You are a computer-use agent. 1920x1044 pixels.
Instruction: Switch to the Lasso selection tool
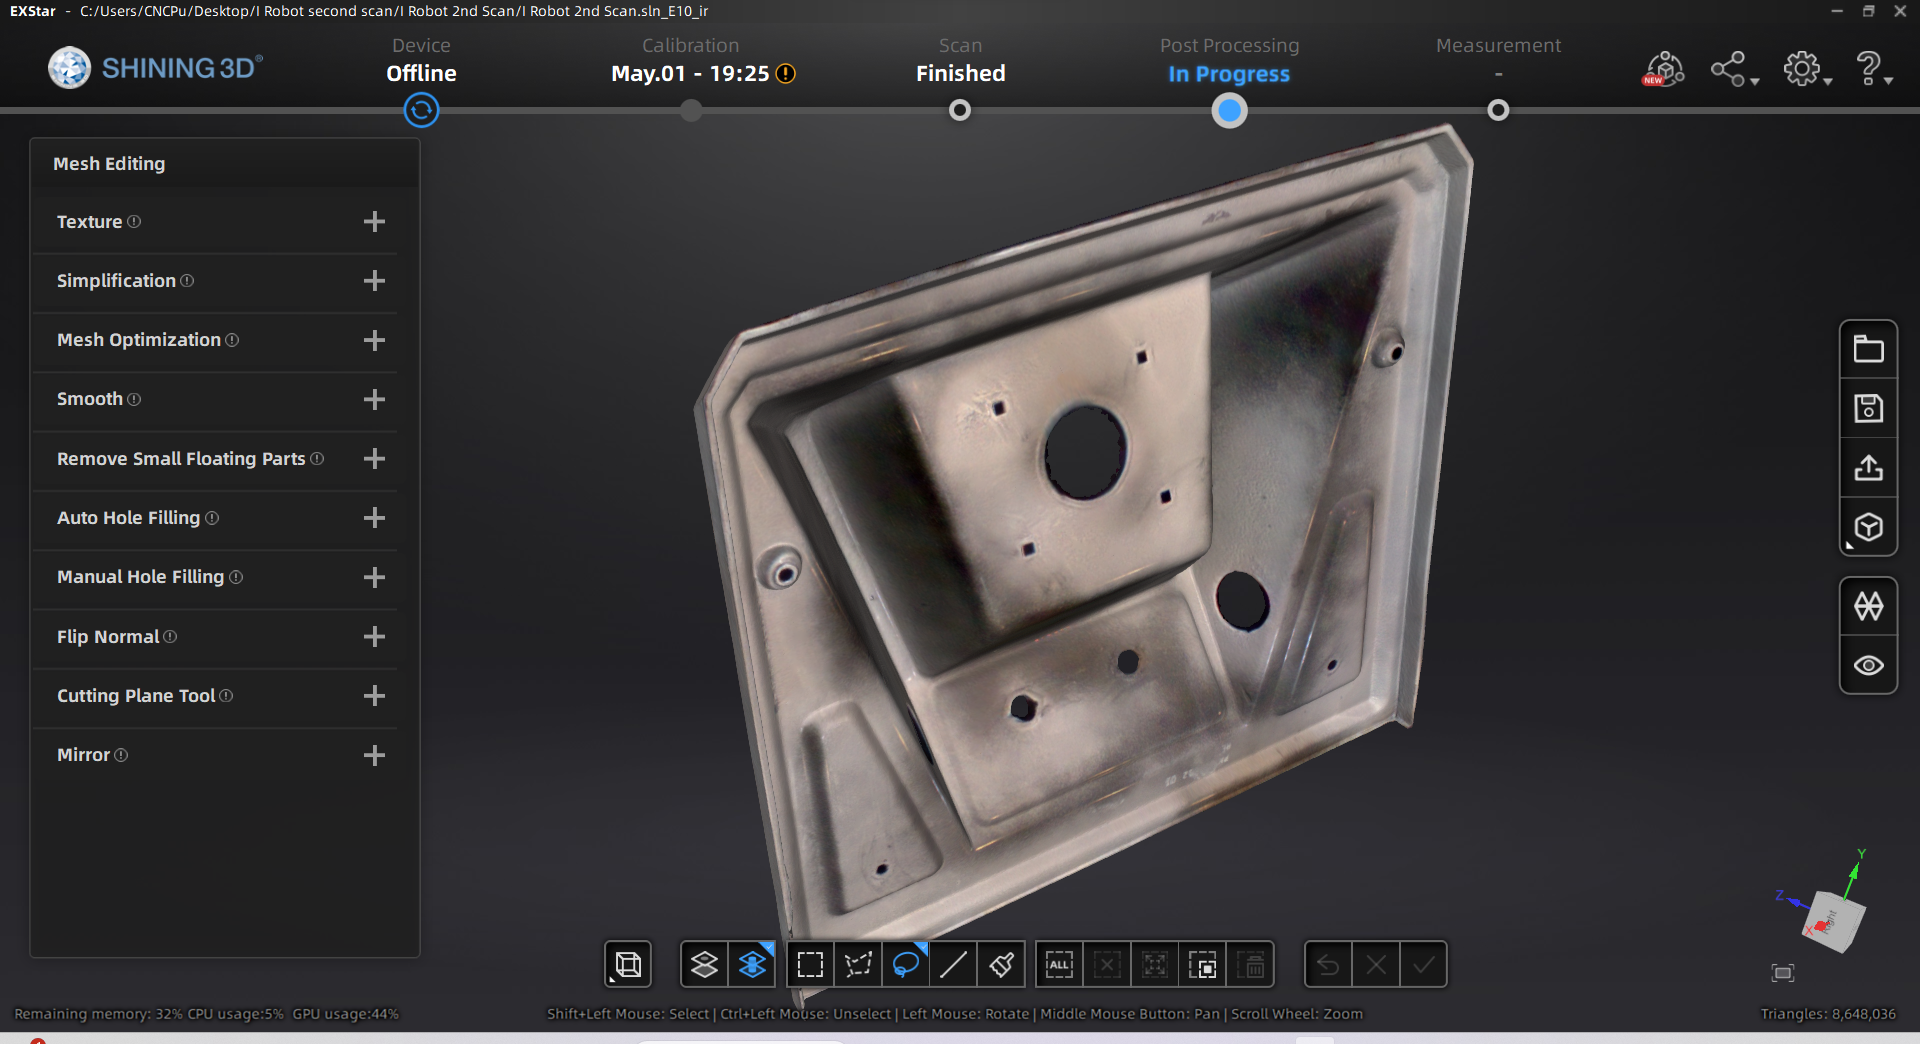click(x=906, y=963)
